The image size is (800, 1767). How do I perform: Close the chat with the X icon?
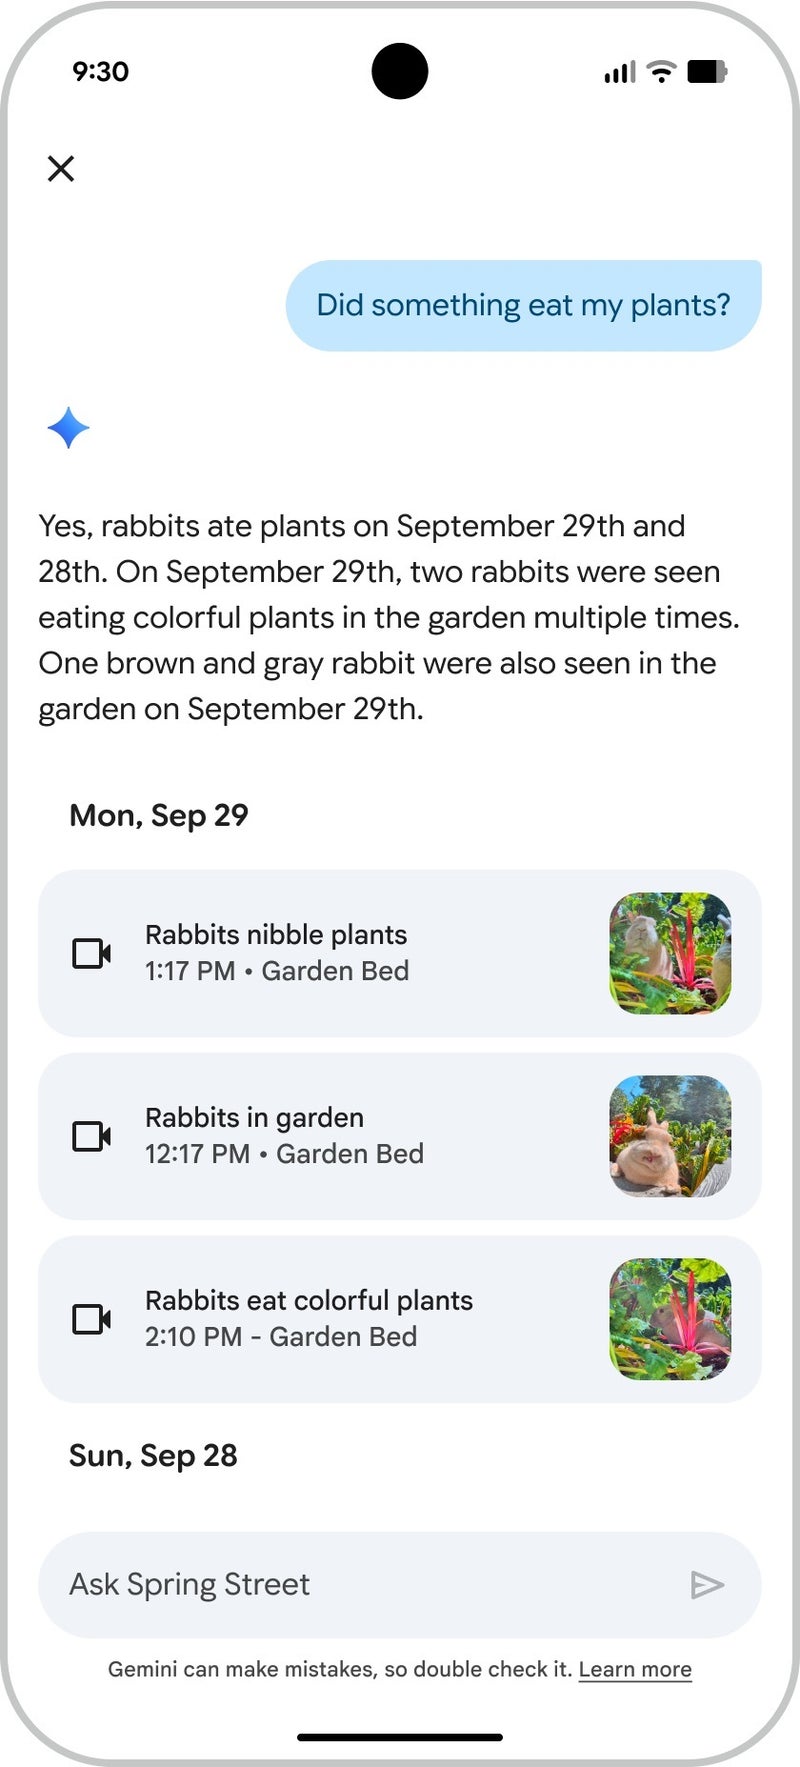pos(61,168)
